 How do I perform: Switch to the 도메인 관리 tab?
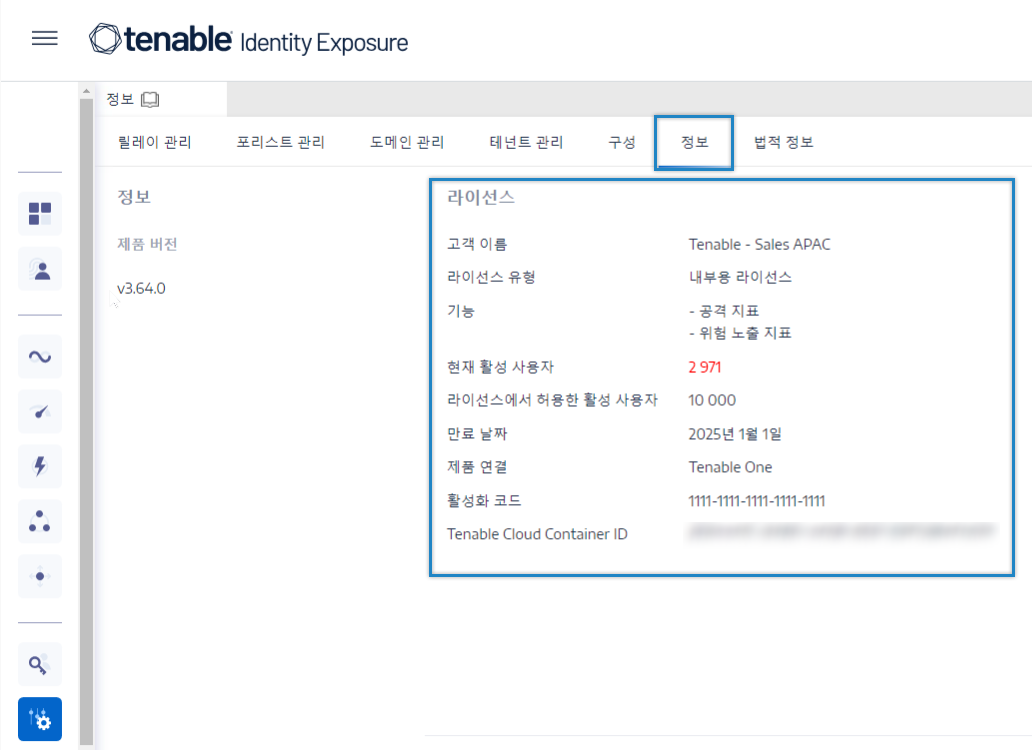(407, 142)
